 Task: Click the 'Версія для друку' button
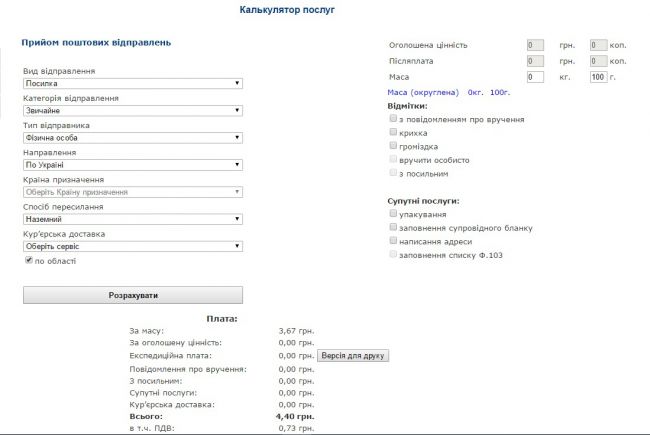[353, 355]
